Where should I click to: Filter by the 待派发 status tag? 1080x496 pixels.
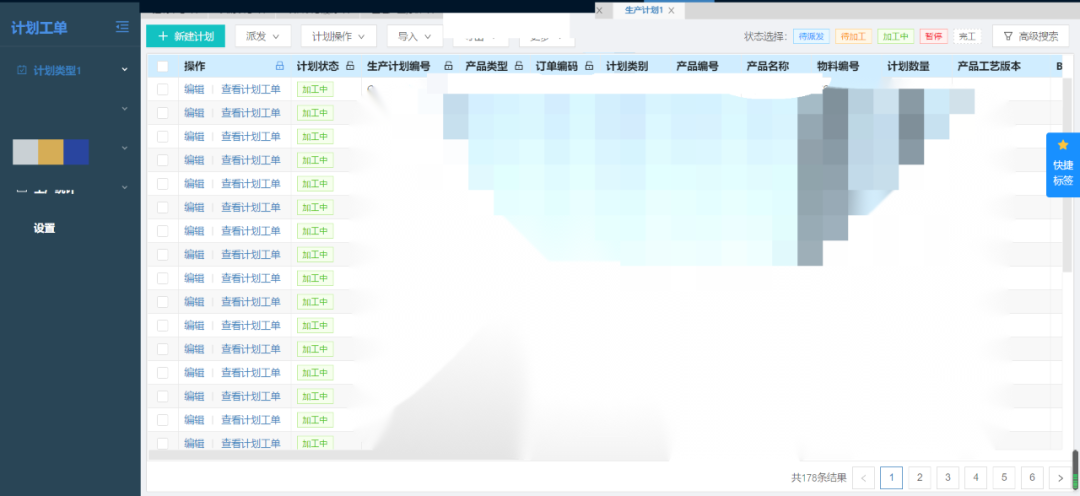811,36
